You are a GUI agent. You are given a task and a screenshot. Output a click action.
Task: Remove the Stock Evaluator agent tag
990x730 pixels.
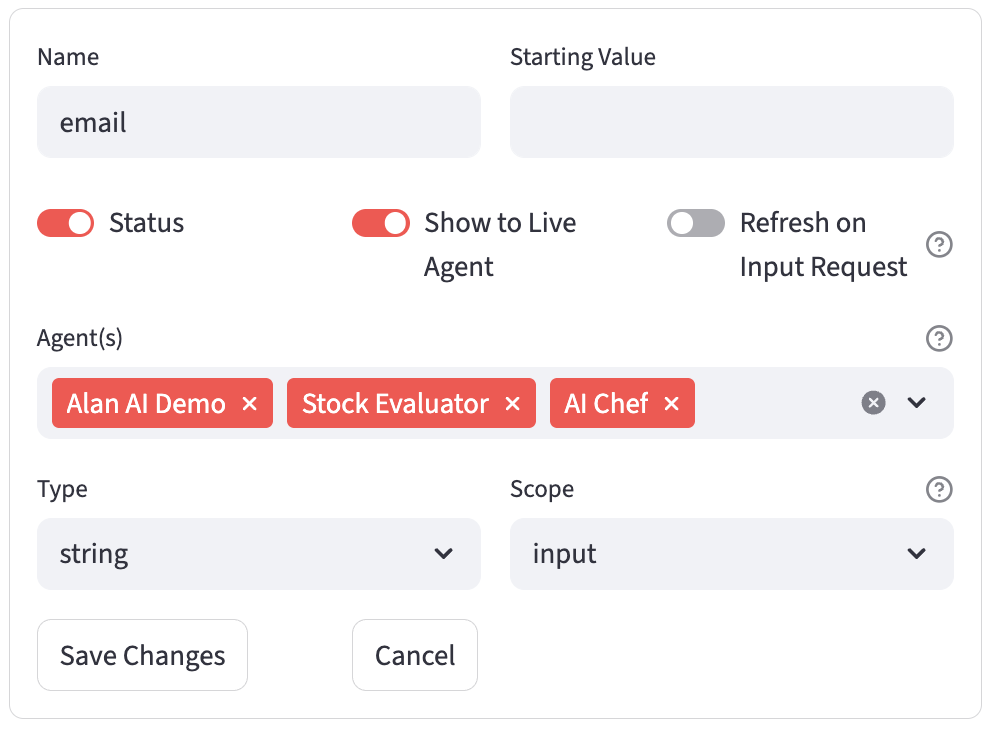pyautogui.click(x=512, y=403)
